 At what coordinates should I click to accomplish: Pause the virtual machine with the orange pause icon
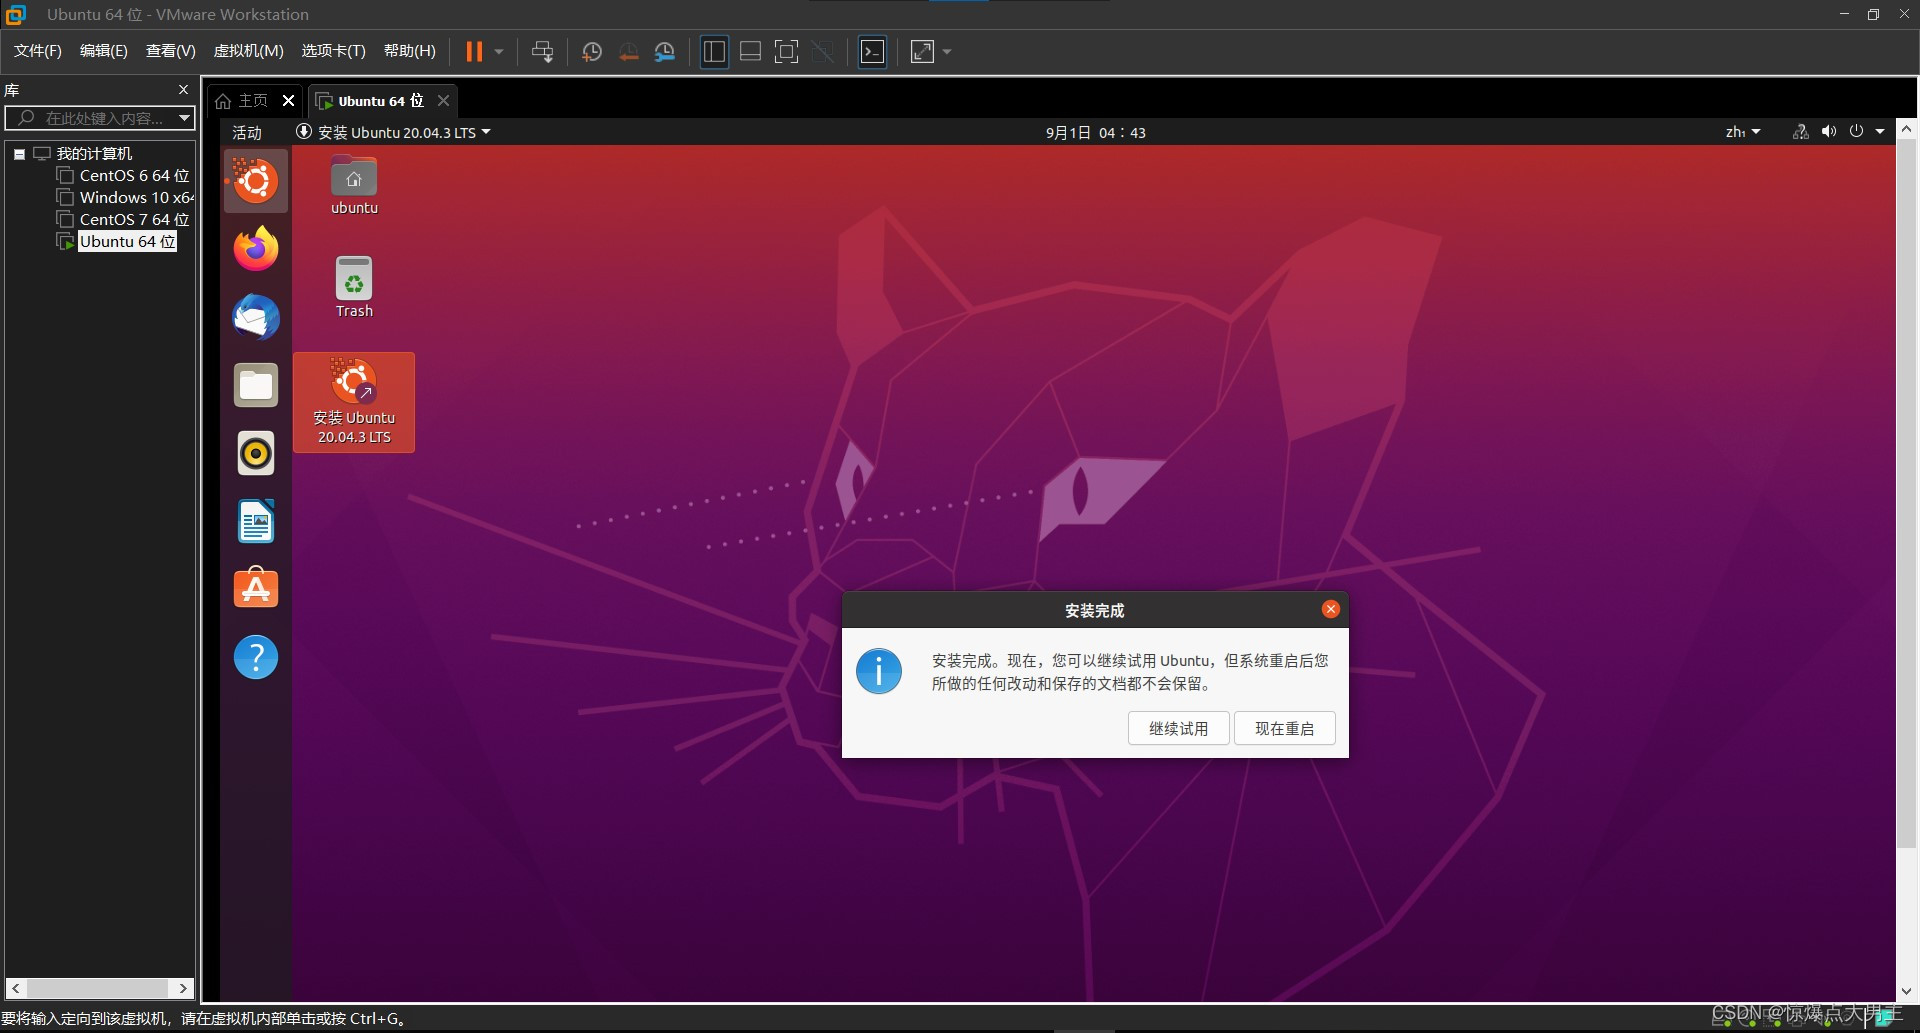click(474, 52)
